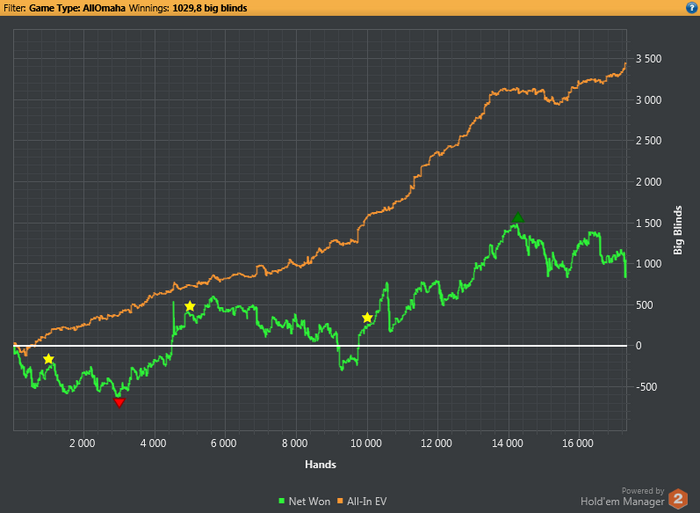Click the '12 000' x-axis label
This screenshot has height=513, width=700.
[x=436, y=443]
